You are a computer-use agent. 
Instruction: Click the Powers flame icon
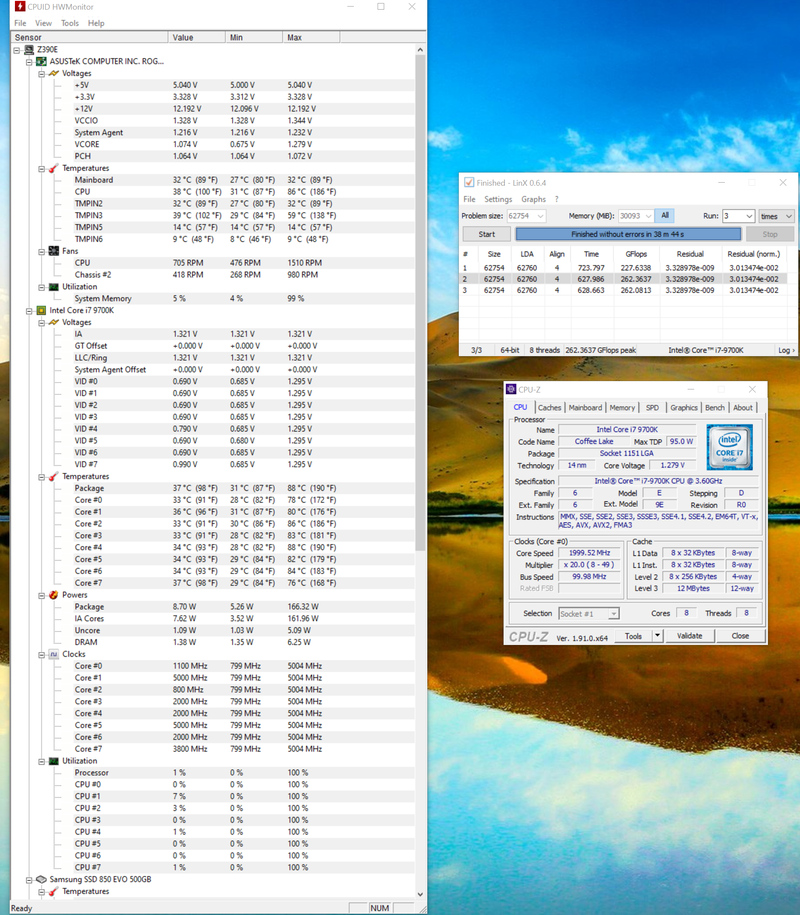point(54,595)
